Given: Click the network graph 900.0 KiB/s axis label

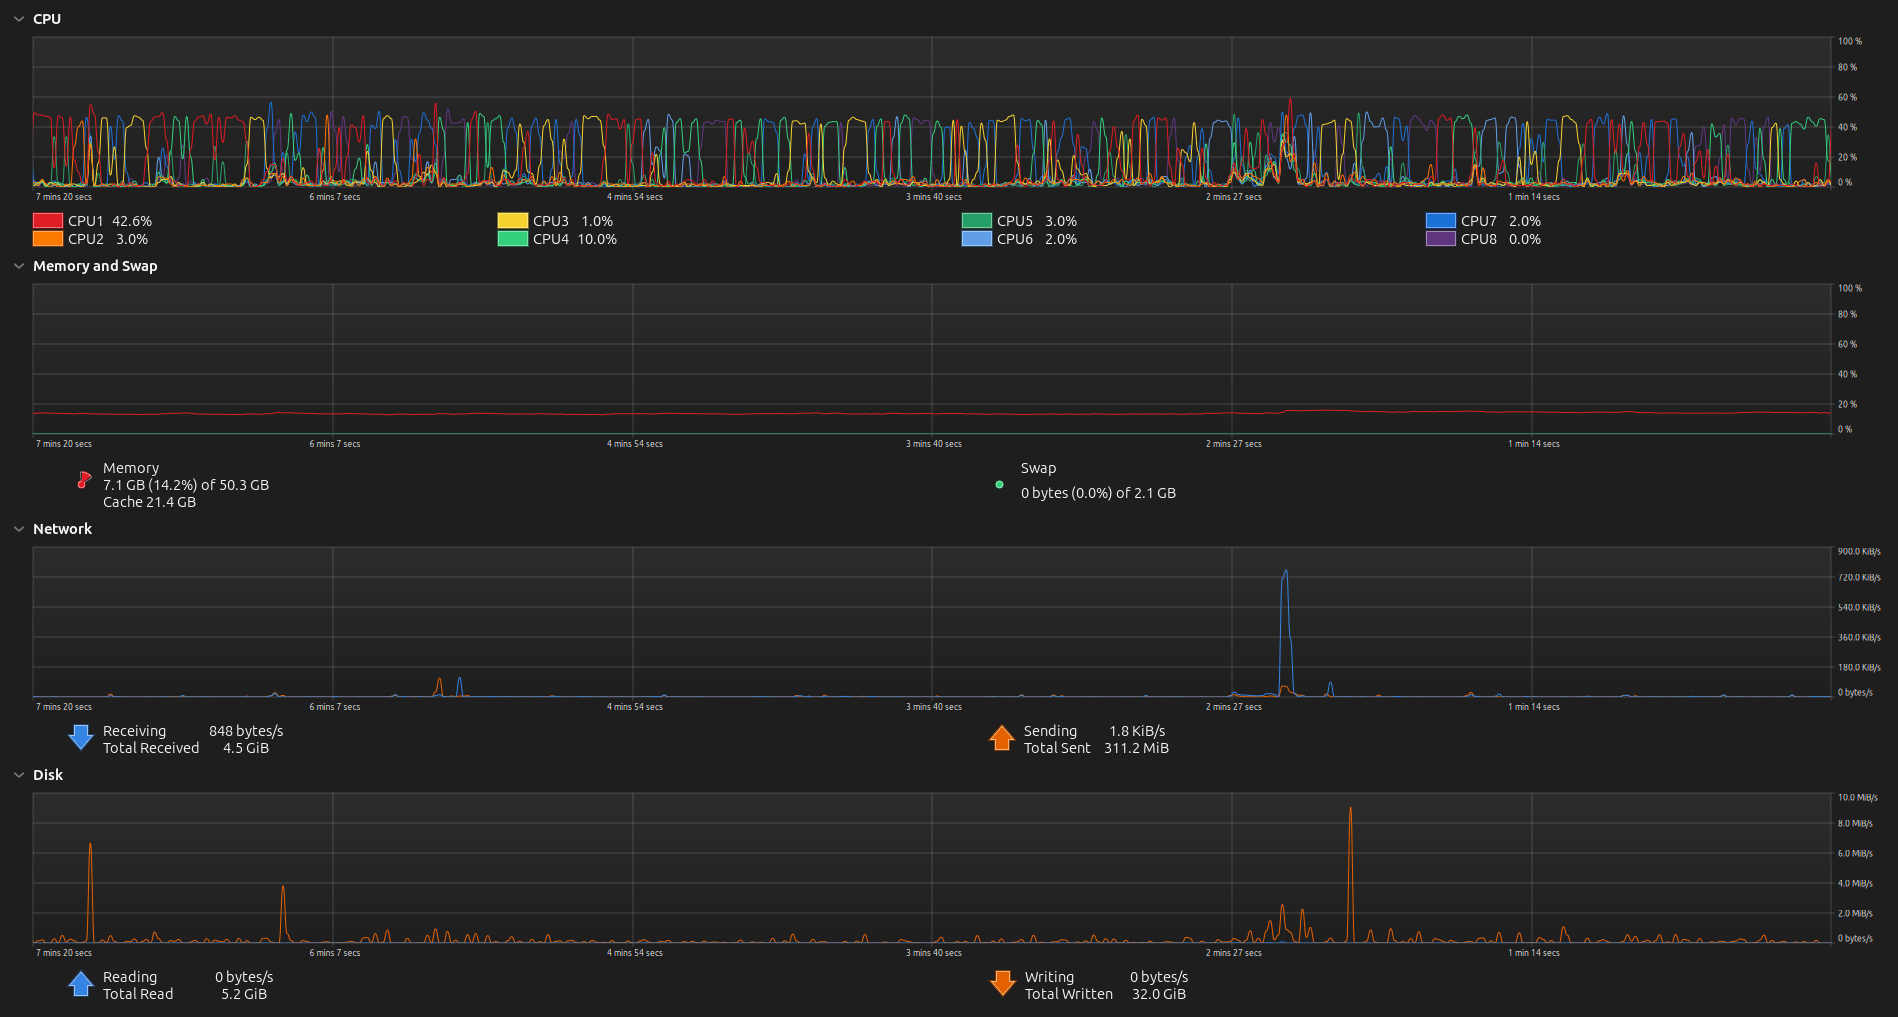Looking at the screenshot, I should point(1859,551).
